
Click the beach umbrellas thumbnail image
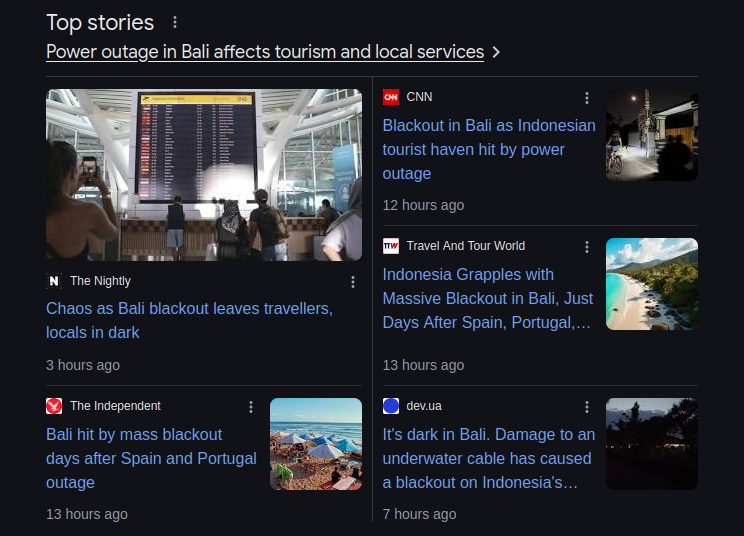click(x=316, y=444)
